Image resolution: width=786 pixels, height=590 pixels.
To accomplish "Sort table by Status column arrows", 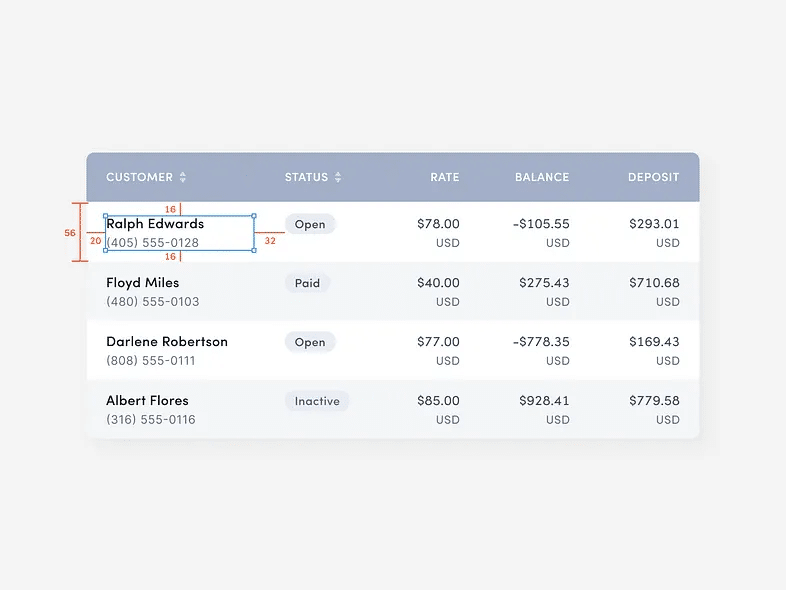I will click(338, 177).
